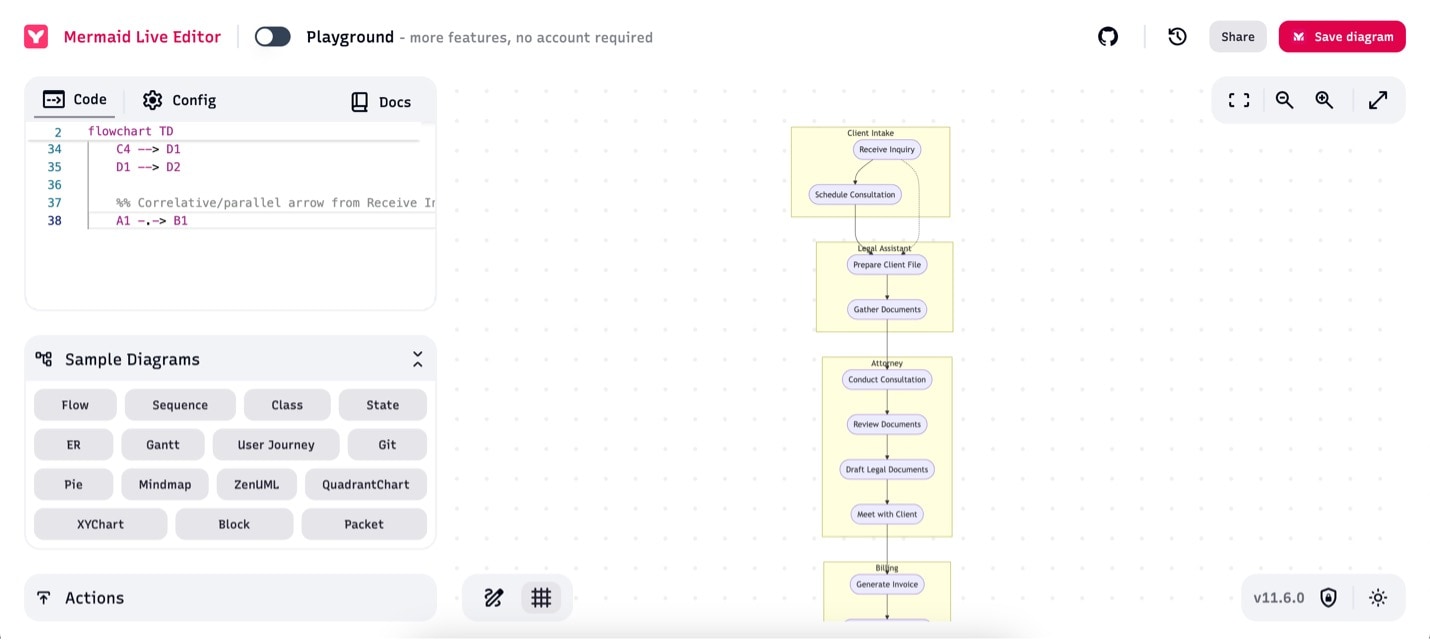
Task: Load the Packet sample diagram
Action: [x=364, y=524]
